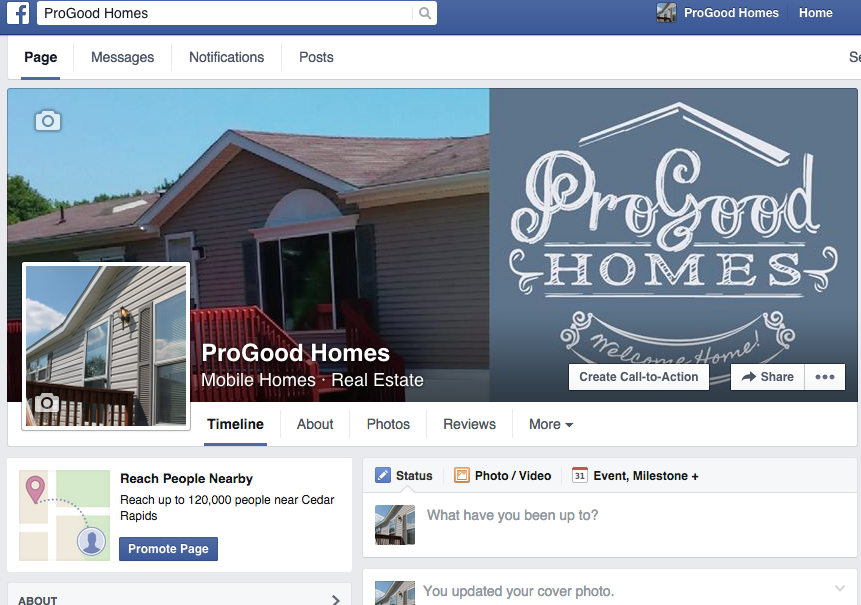Choose the Photo / Video icon

[462, 475]
